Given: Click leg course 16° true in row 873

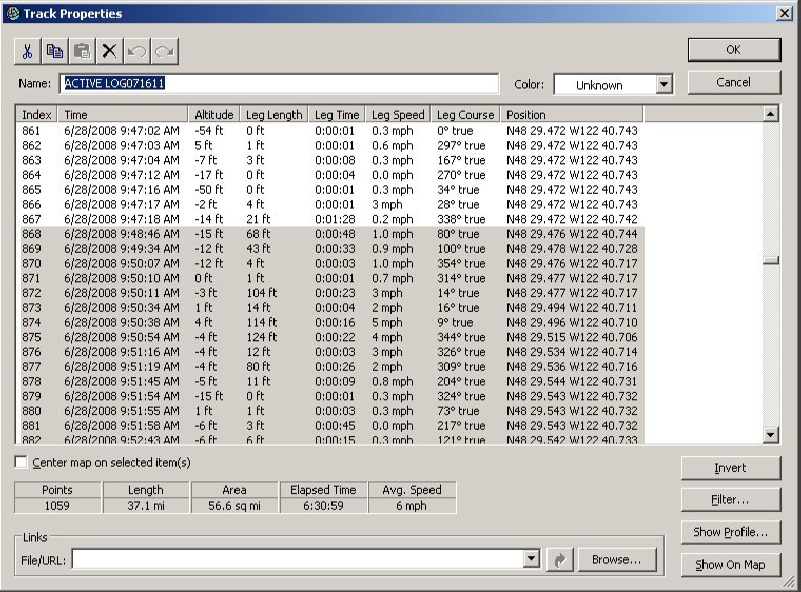Looking at the screenshot, I should tap(458, 308).
